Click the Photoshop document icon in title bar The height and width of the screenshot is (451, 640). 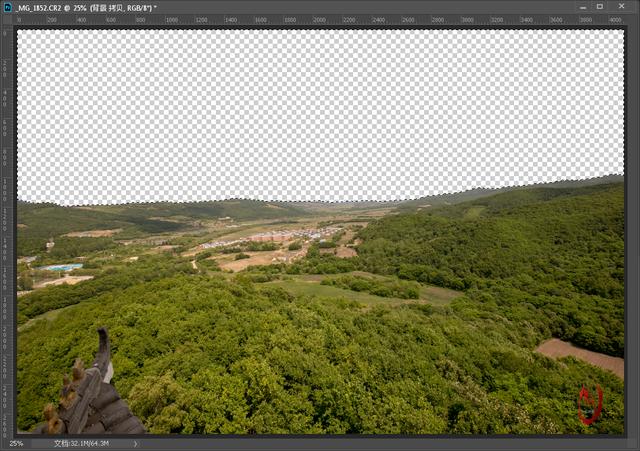[x=7, y=7]
